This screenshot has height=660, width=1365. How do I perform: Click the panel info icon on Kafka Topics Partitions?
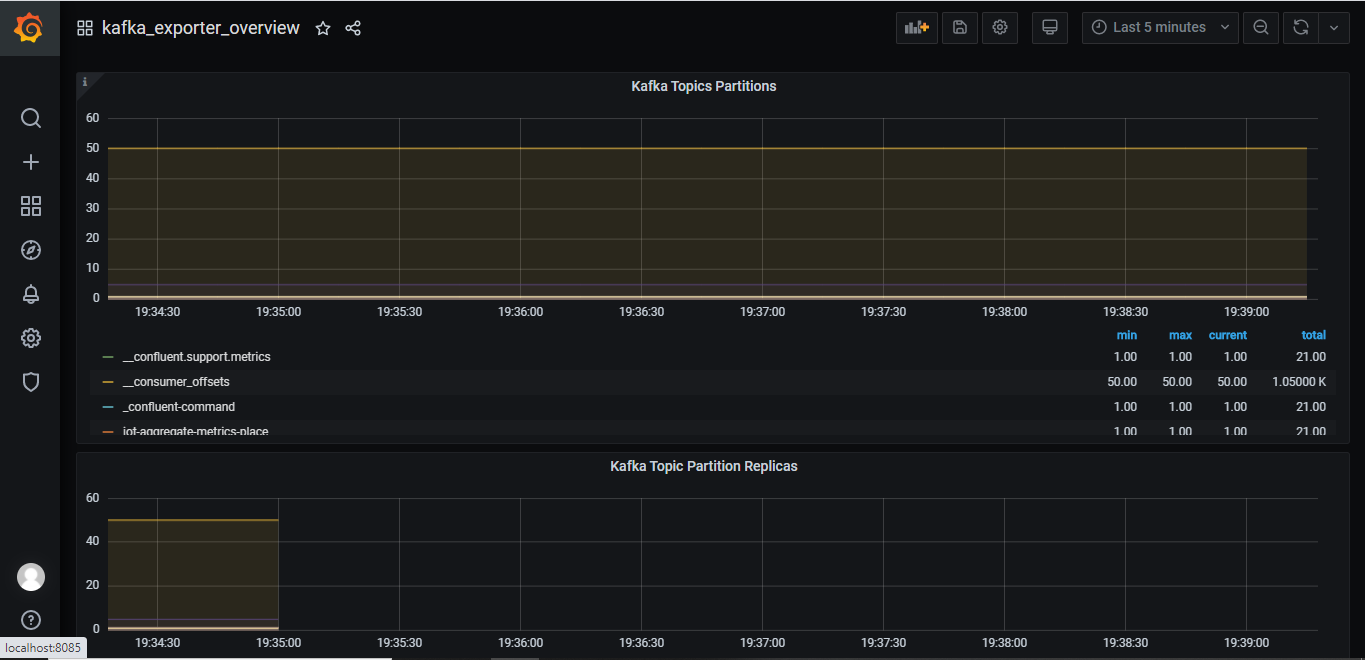85,82
